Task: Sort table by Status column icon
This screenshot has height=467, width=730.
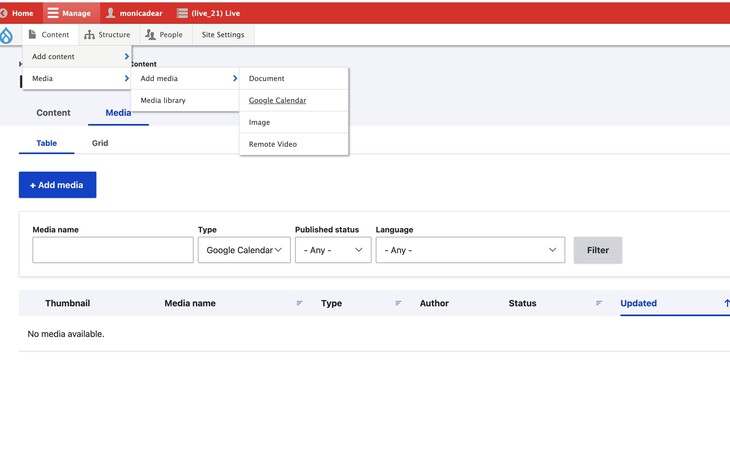Action: (x=599, y=303)
